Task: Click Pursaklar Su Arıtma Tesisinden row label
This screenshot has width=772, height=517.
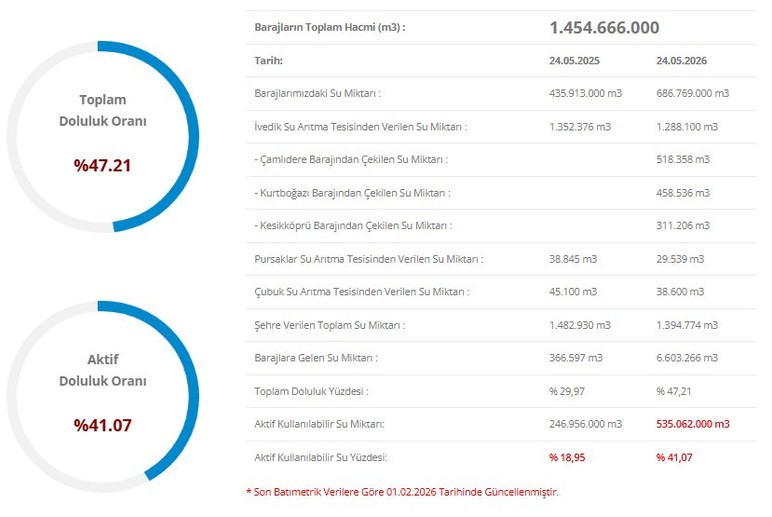Action: 369,259
